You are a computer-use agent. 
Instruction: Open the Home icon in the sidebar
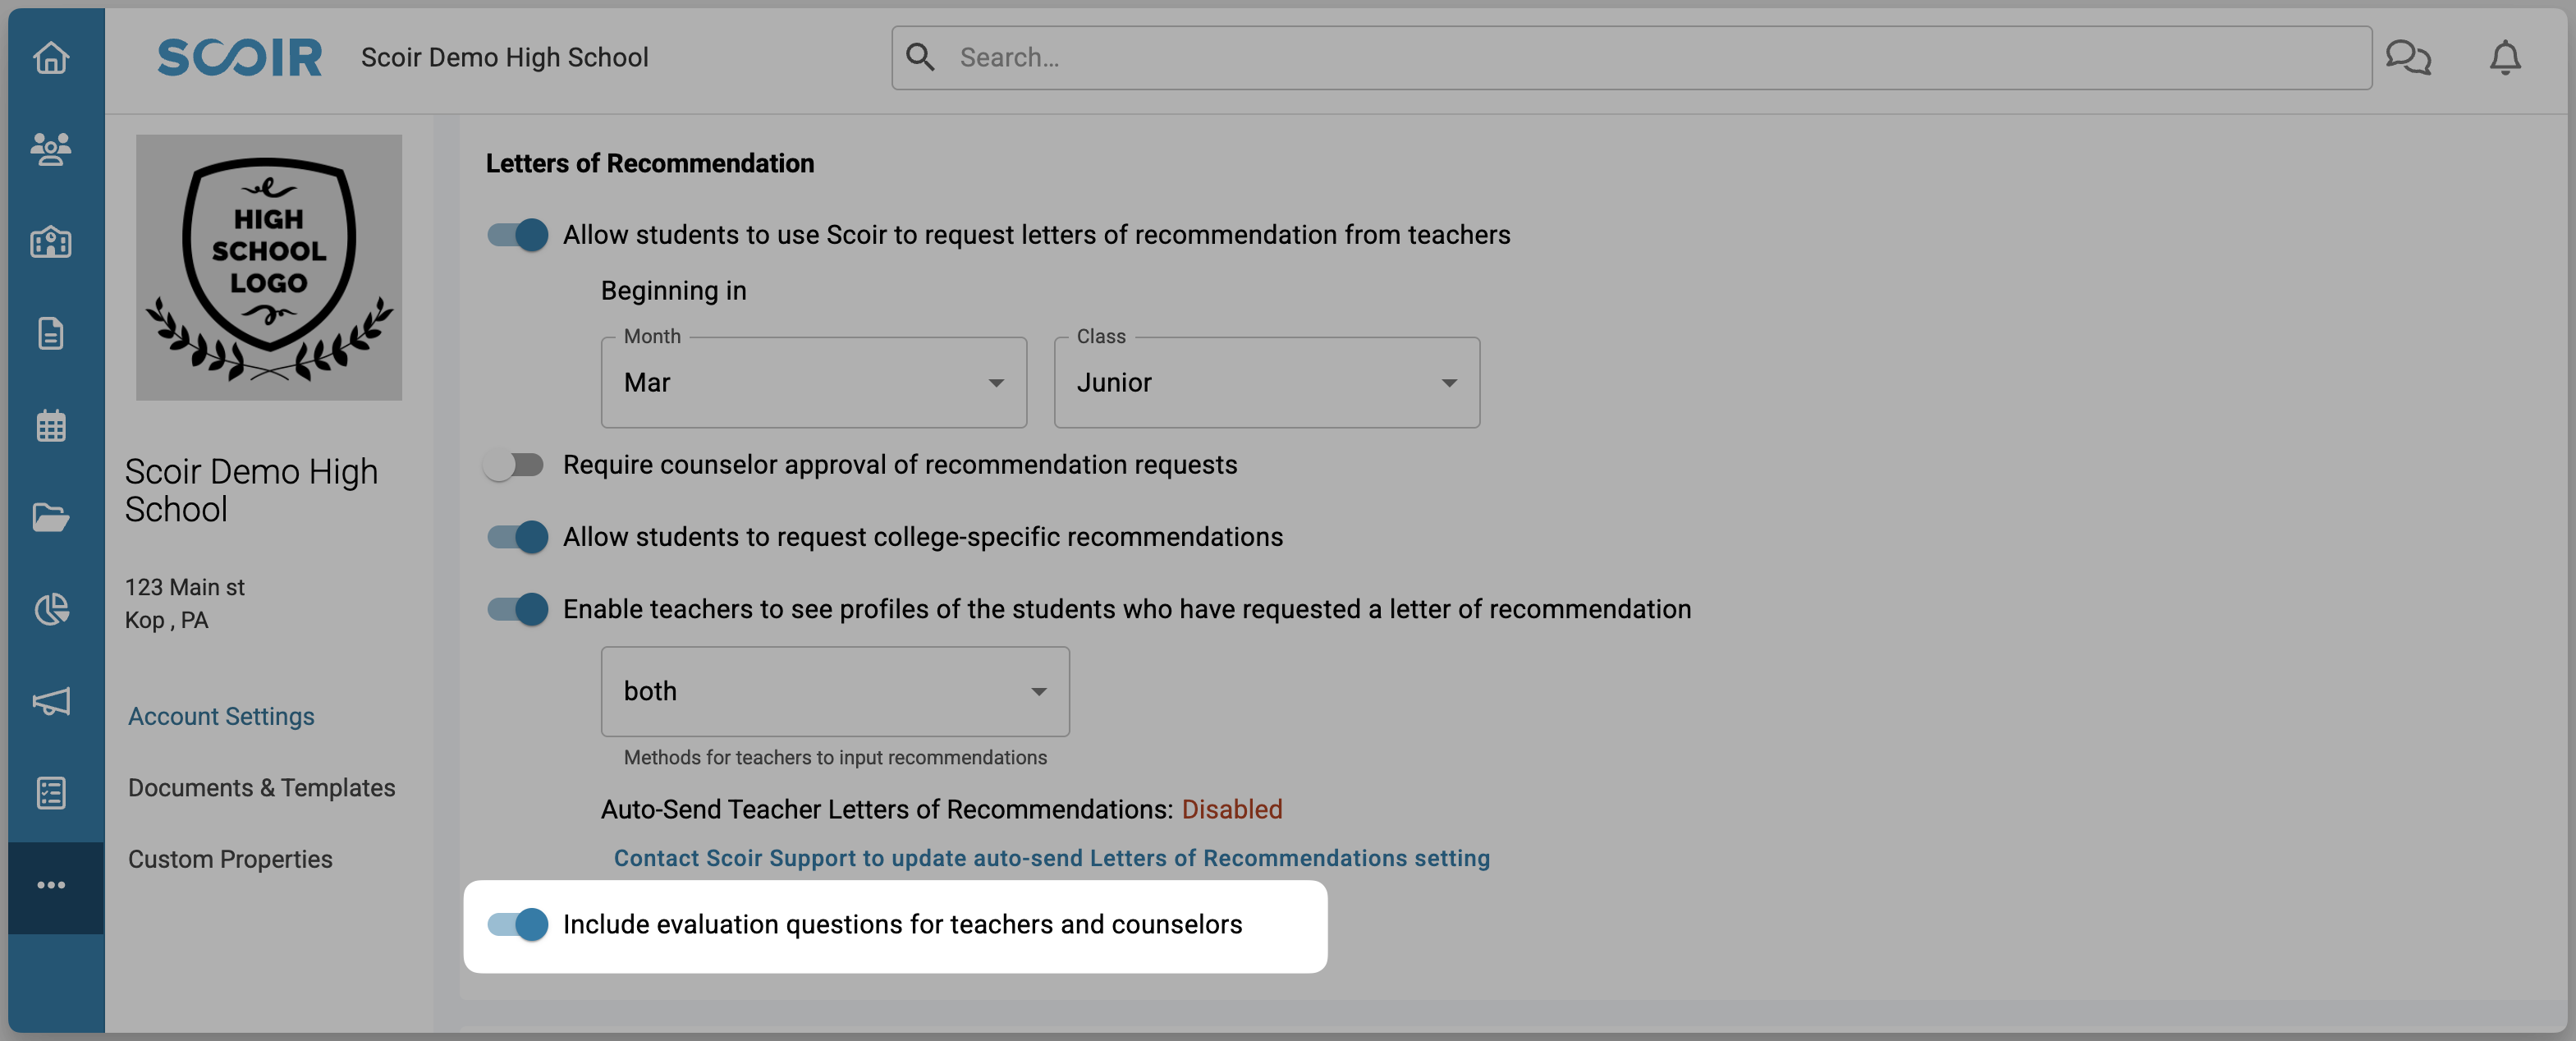pyautogui.click(x=51, y=58)
